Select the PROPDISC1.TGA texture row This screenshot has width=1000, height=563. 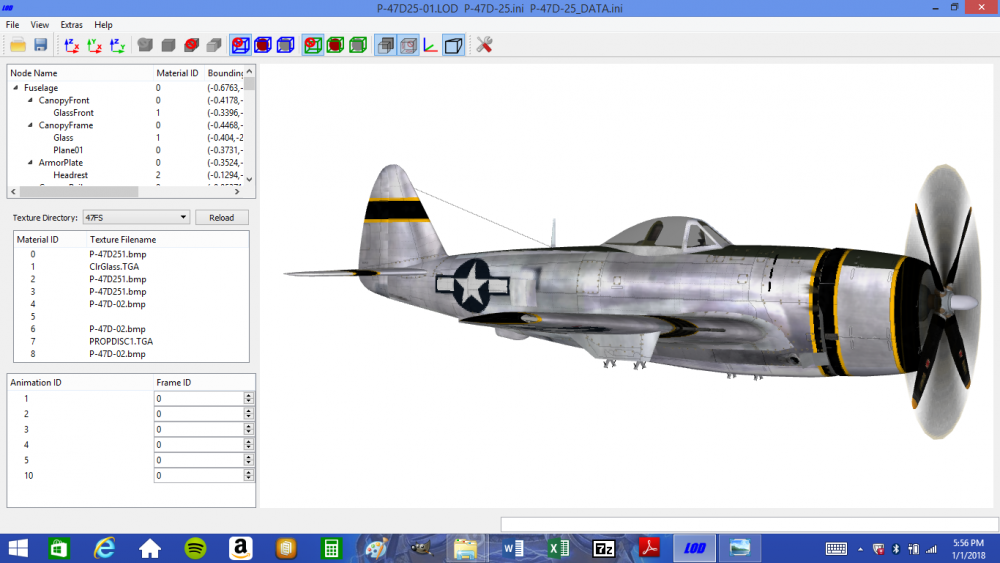tap(131, 341)
